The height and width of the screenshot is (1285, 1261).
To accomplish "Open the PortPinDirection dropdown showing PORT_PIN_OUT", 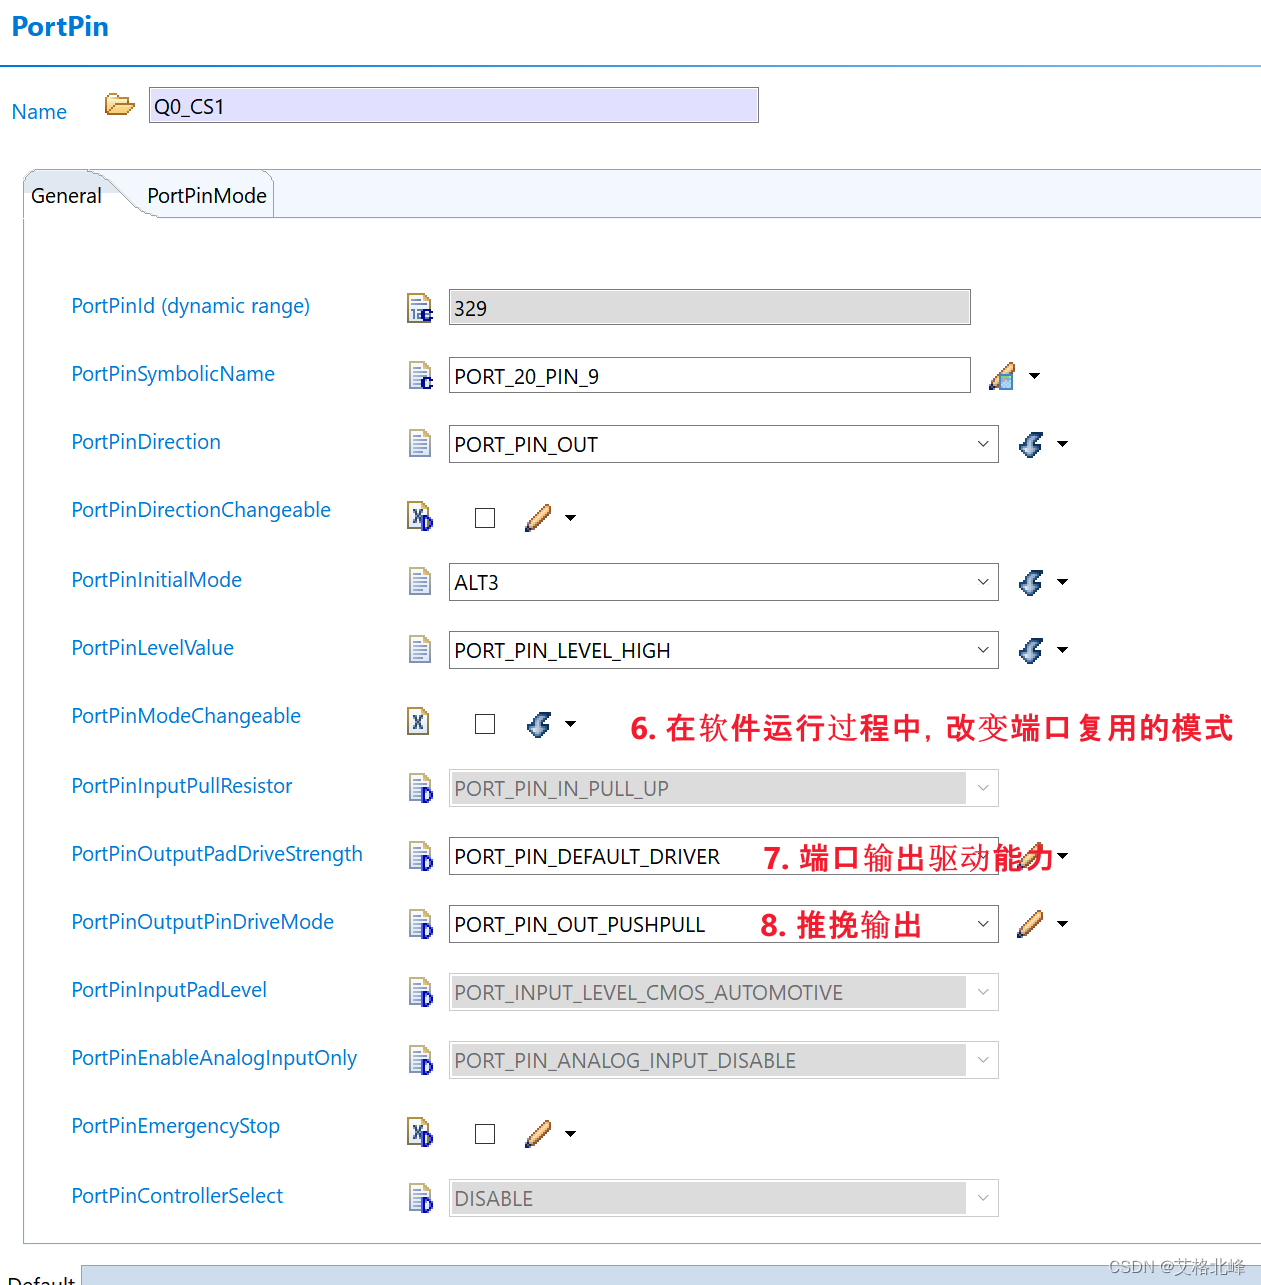I will click(x=983, y=444).
